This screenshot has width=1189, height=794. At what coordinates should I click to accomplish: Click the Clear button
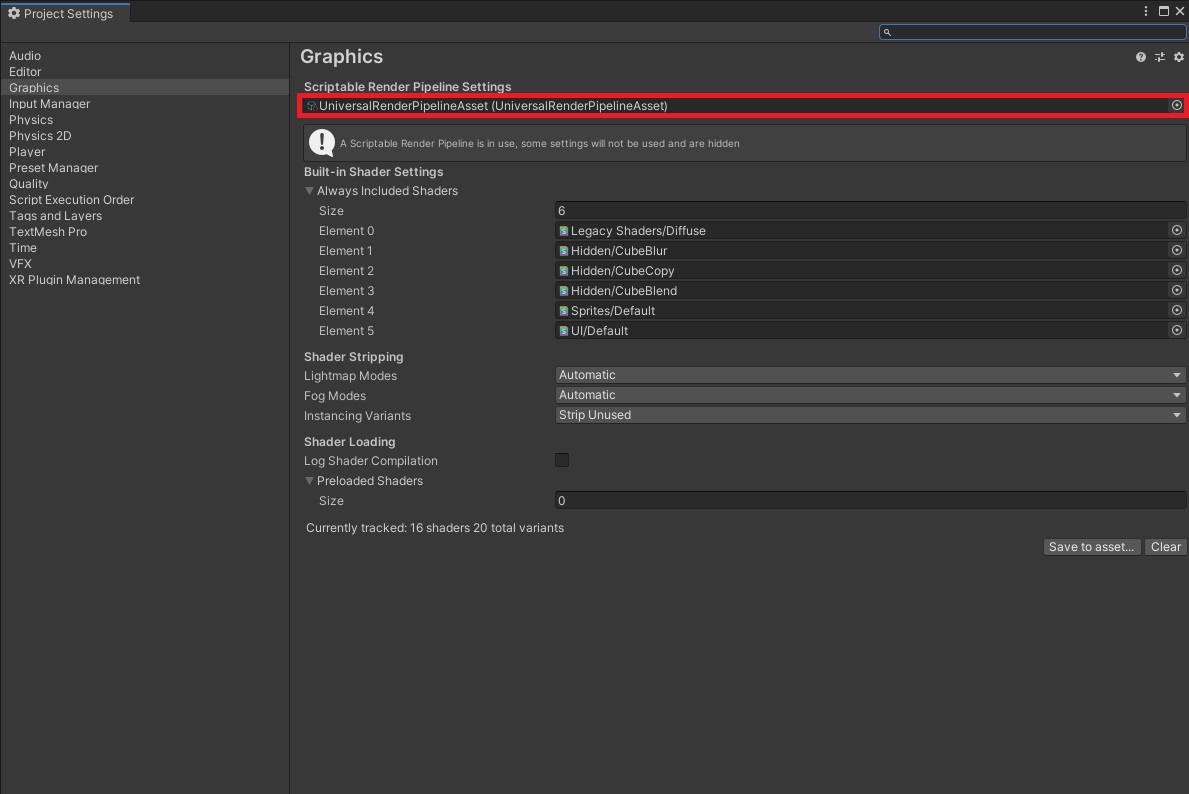[x=1165, y=547]
